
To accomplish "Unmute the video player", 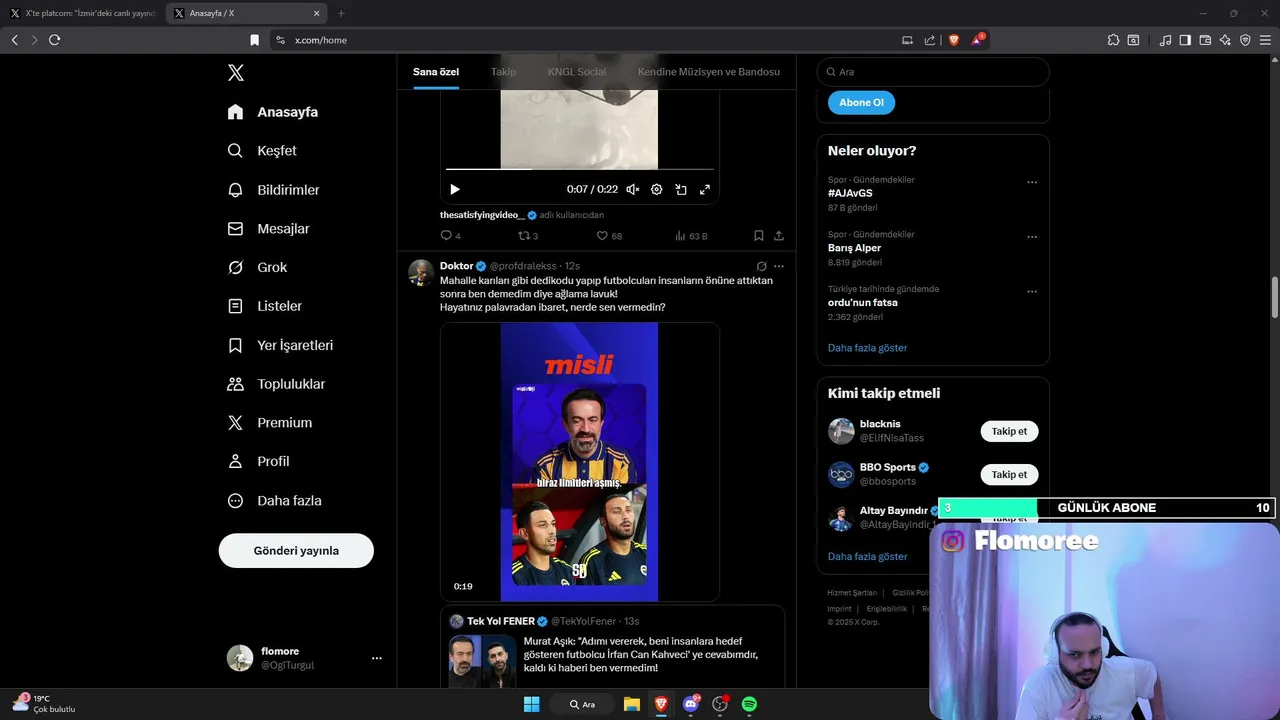I will 632,189.
